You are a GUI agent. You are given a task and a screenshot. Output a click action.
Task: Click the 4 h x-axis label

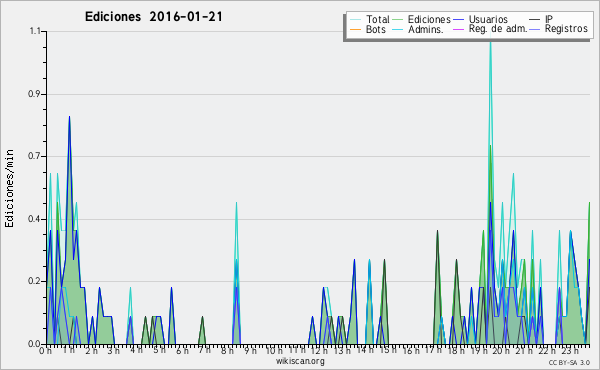(x=137, y=350)
